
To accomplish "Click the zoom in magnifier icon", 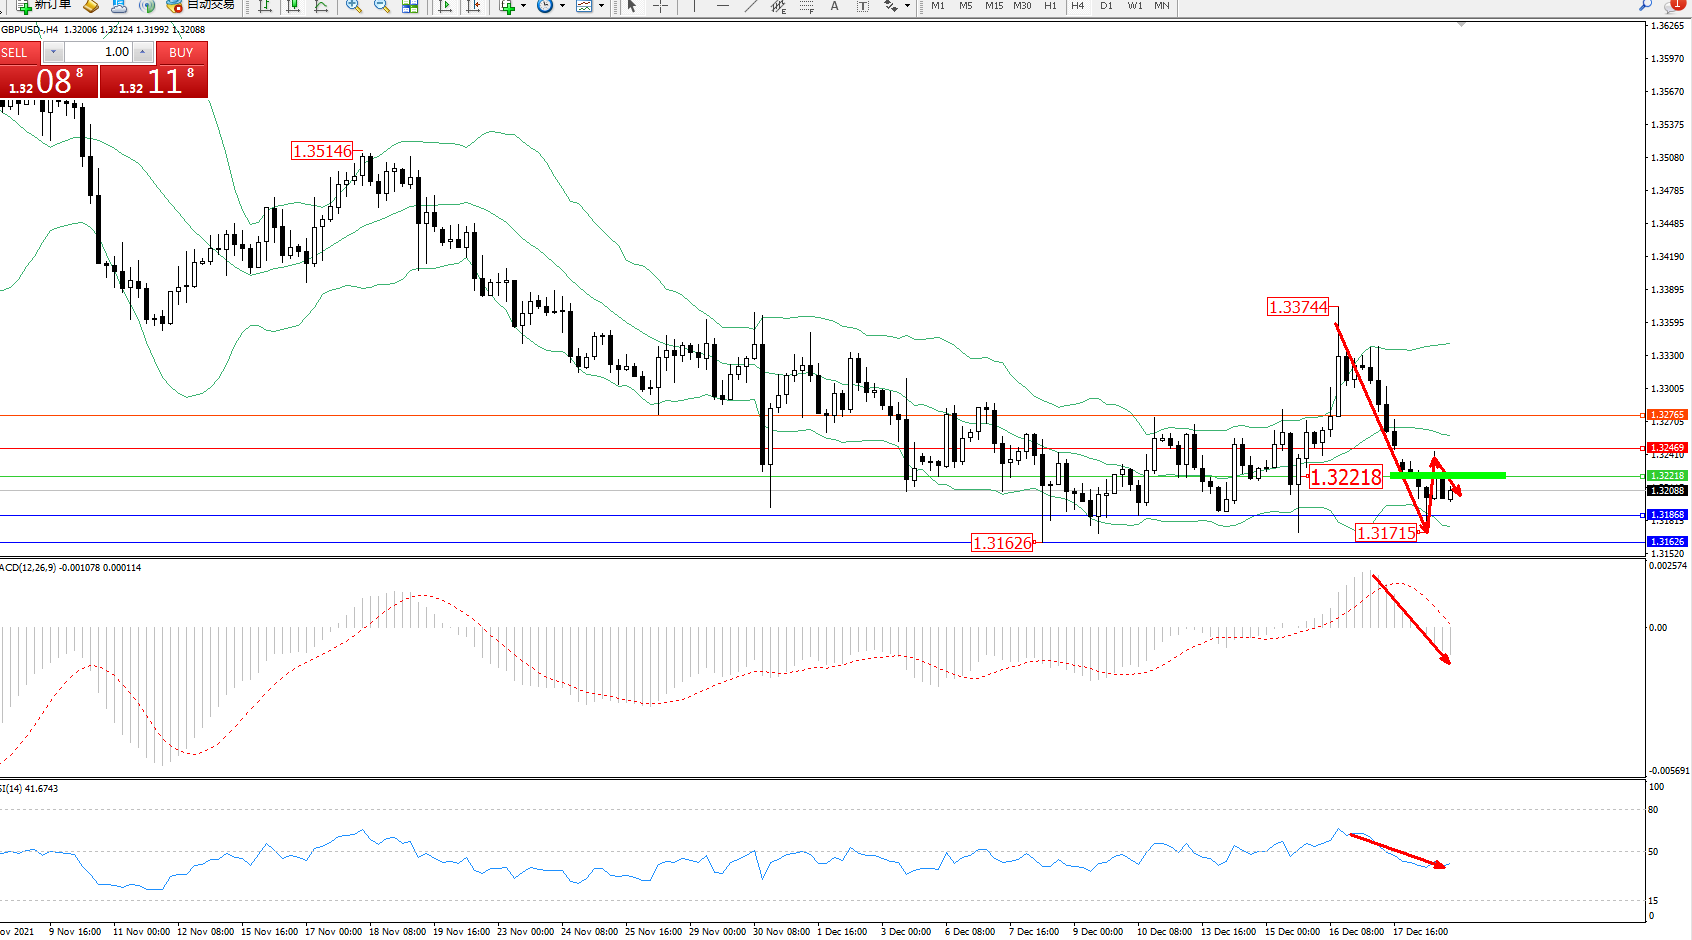I will [x=354, y=6].
